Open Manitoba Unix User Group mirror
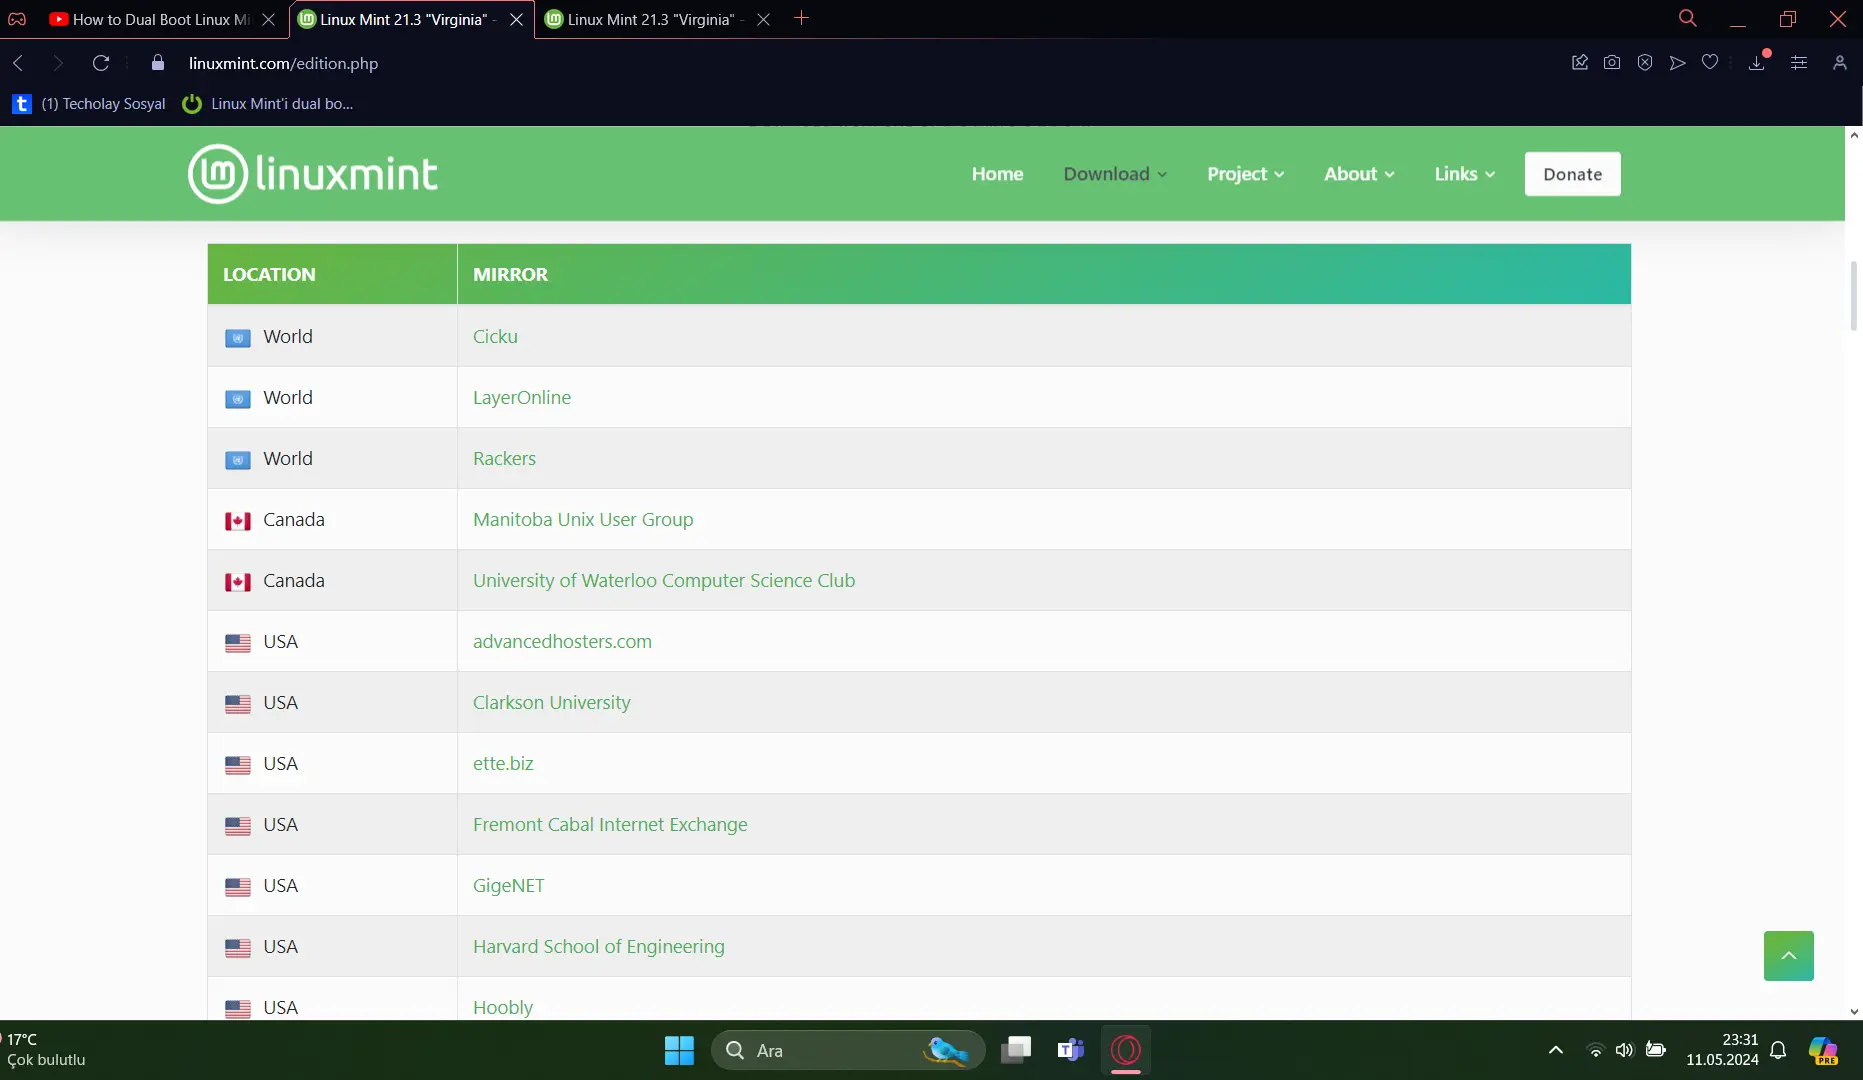Viewport: 1863px width, 1080px height. pos(583,519)
